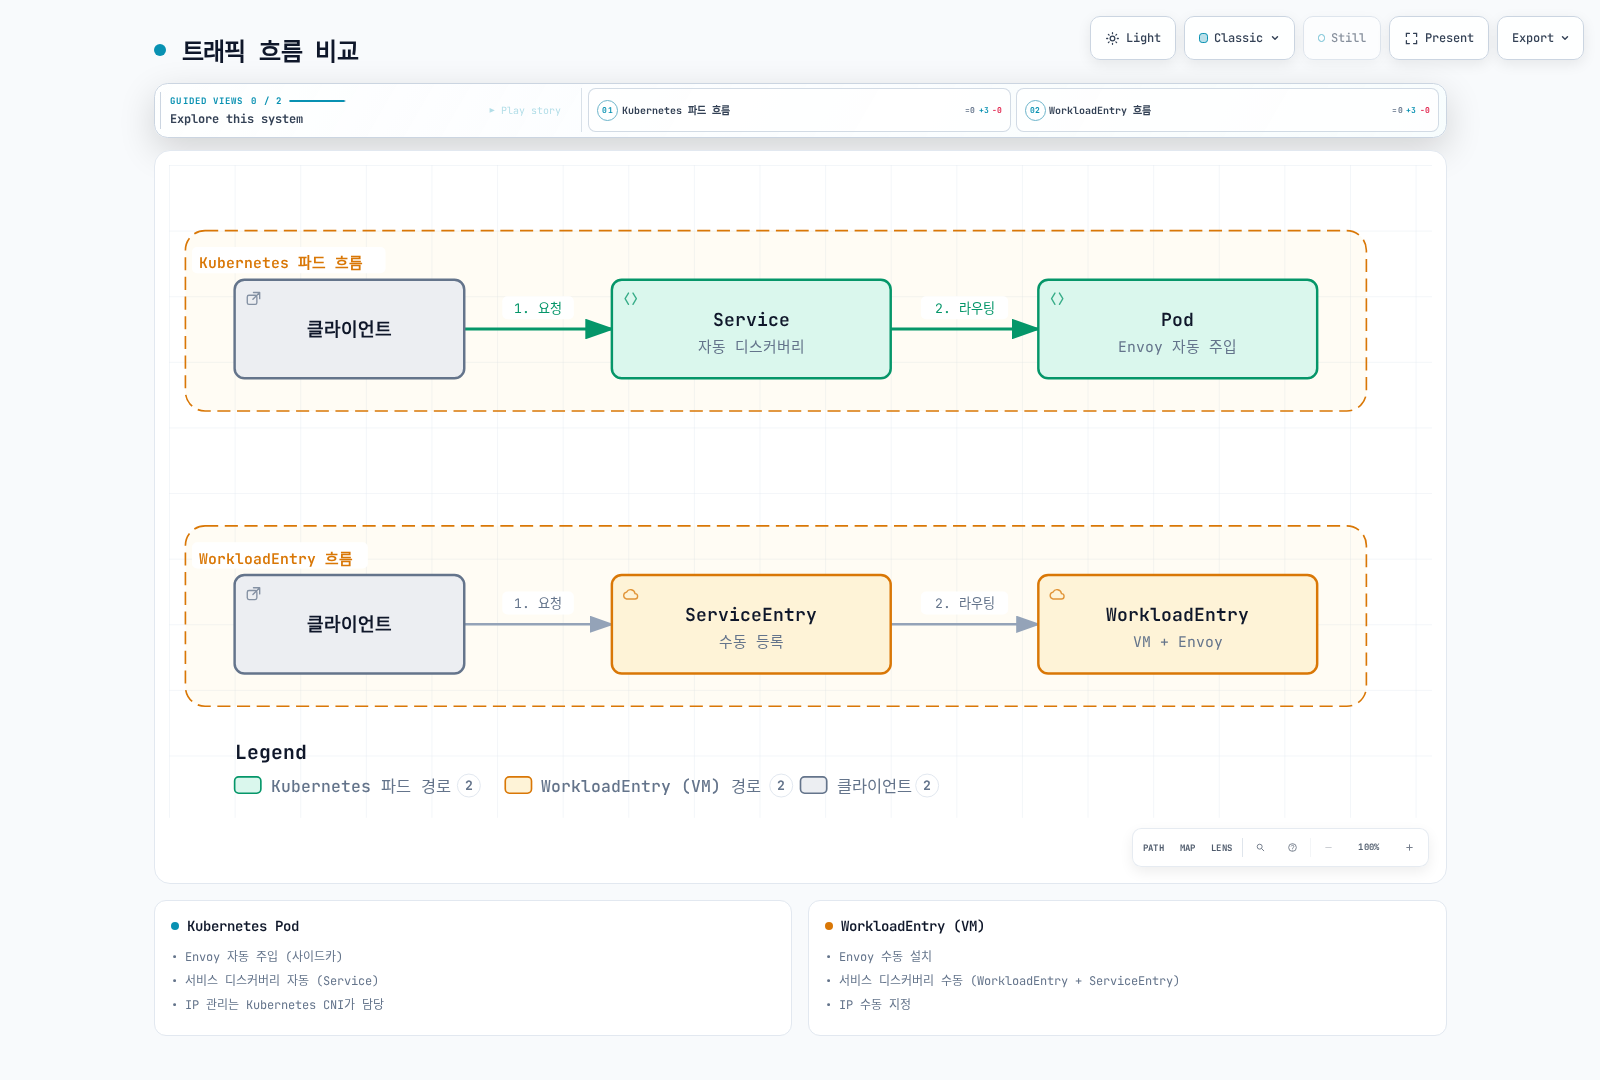
Task: Click the Legend heading
Action: (271, 753)
